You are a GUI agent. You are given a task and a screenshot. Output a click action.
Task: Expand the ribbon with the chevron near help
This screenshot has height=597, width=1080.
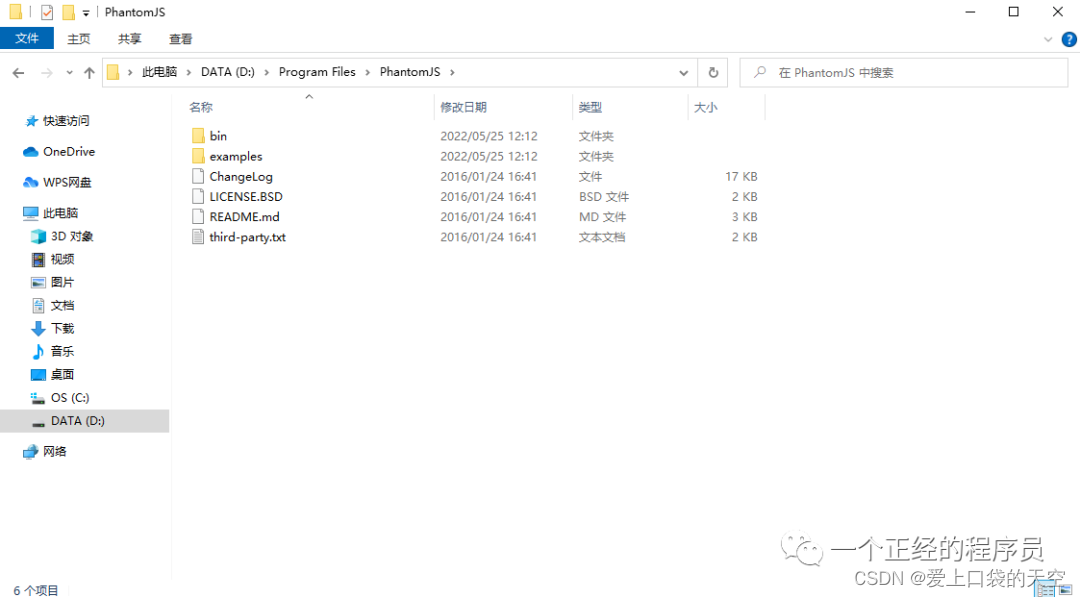1049,39
